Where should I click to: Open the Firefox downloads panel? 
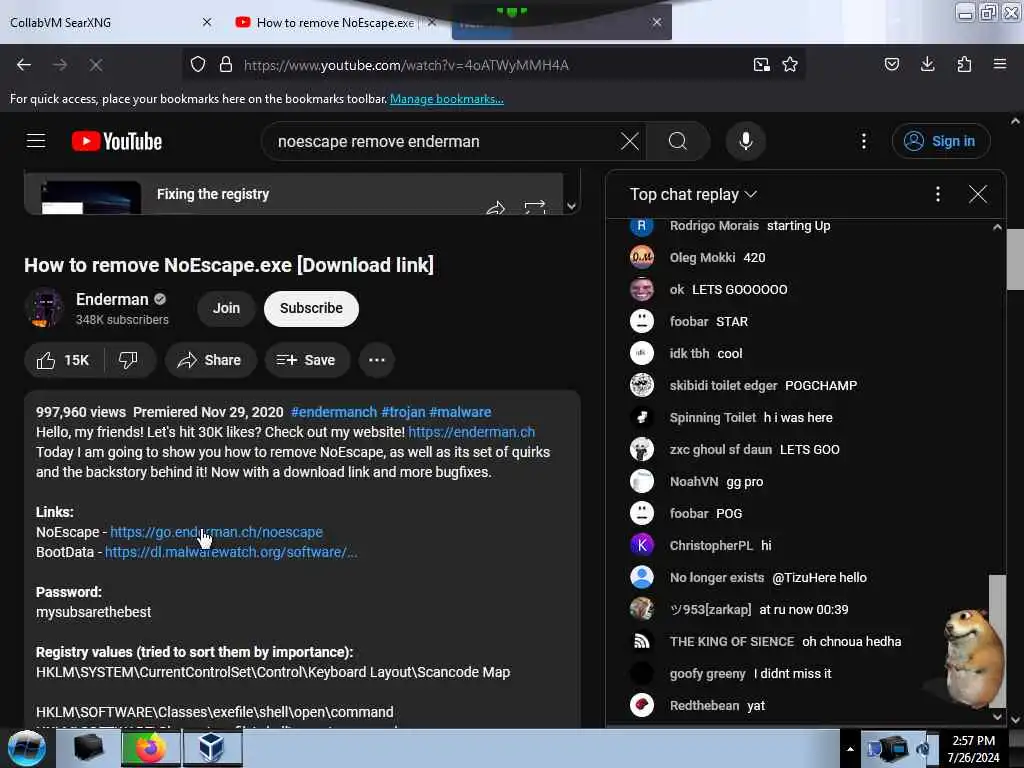tap(927, 64)
